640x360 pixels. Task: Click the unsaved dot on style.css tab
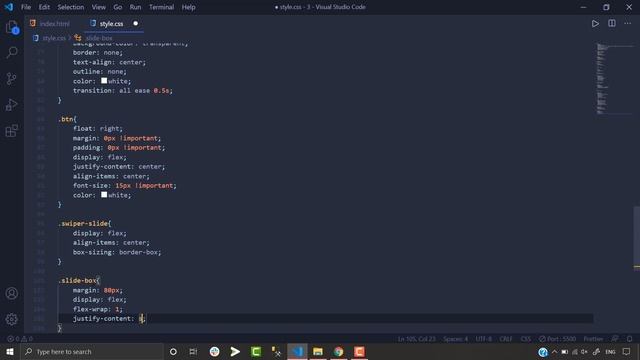pyautogui.click(x=136, y=23)
